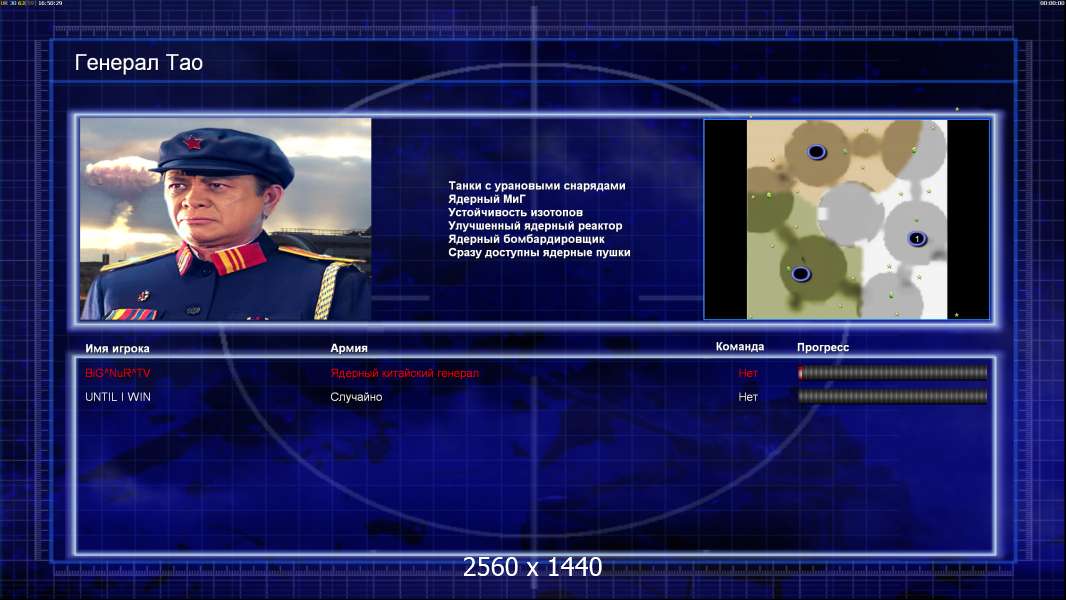The width and height of the screenshot is (1066, 600).
Task: Click 'Сразу доступны ядерные пушки' line
Action: [539, 252]
